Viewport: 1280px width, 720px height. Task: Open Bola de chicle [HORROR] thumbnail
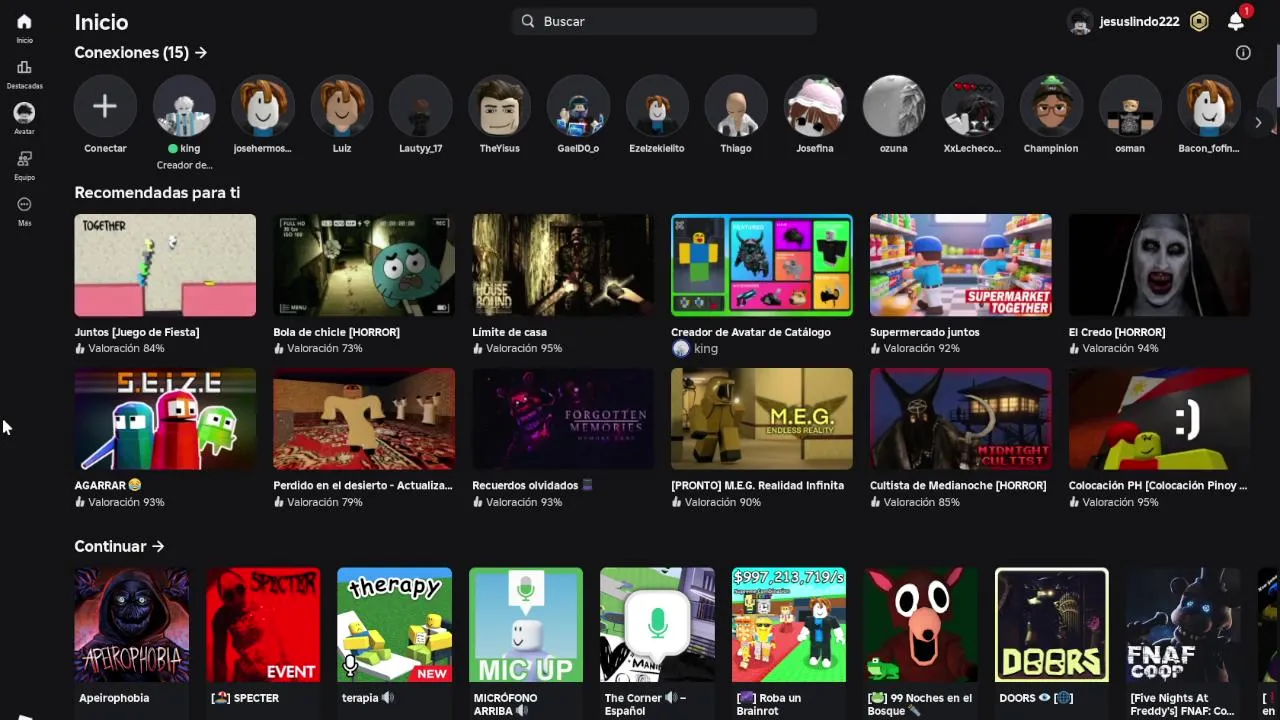364,265
